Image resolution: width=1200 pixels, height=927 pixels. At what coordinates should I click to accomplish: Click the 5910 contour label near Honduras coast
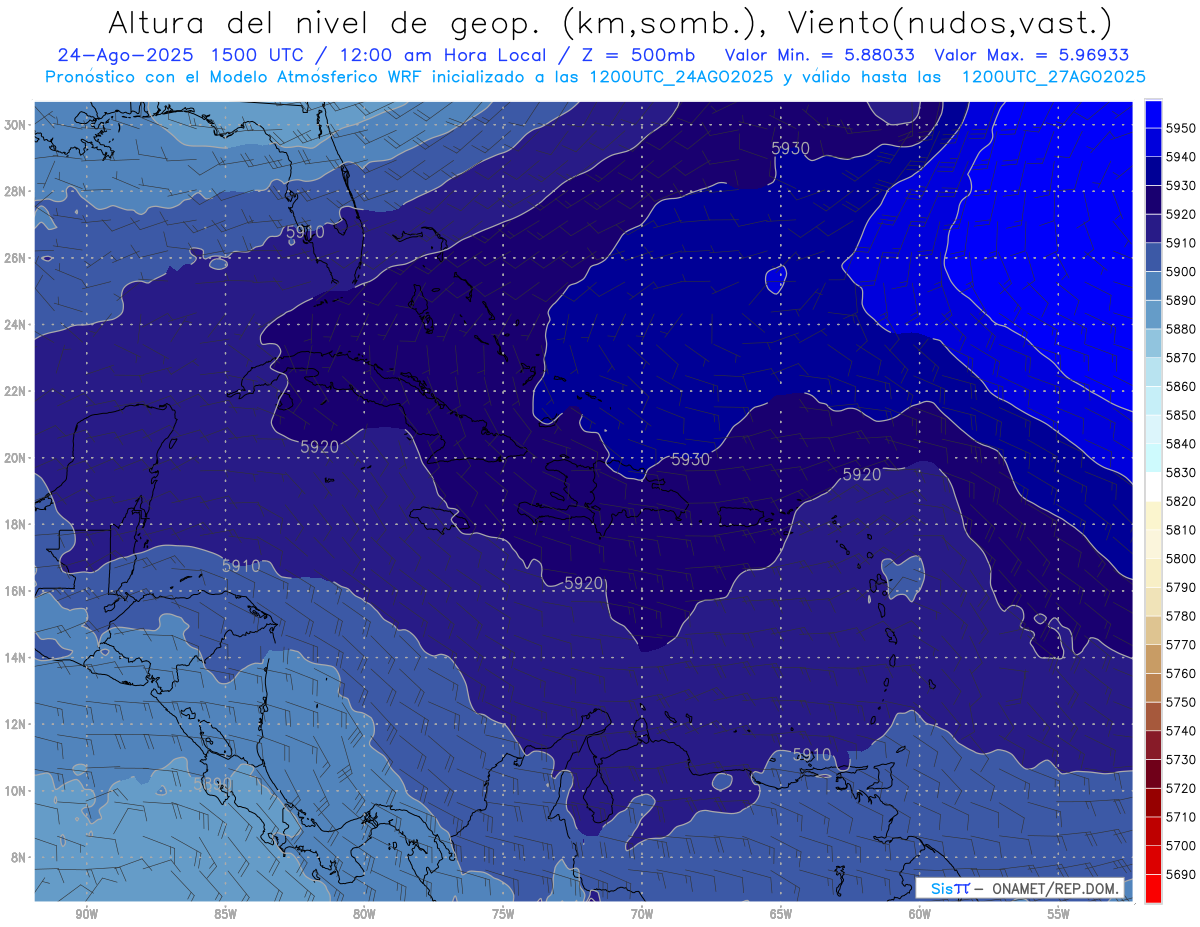pyautogui.click(x=241, y=566)
